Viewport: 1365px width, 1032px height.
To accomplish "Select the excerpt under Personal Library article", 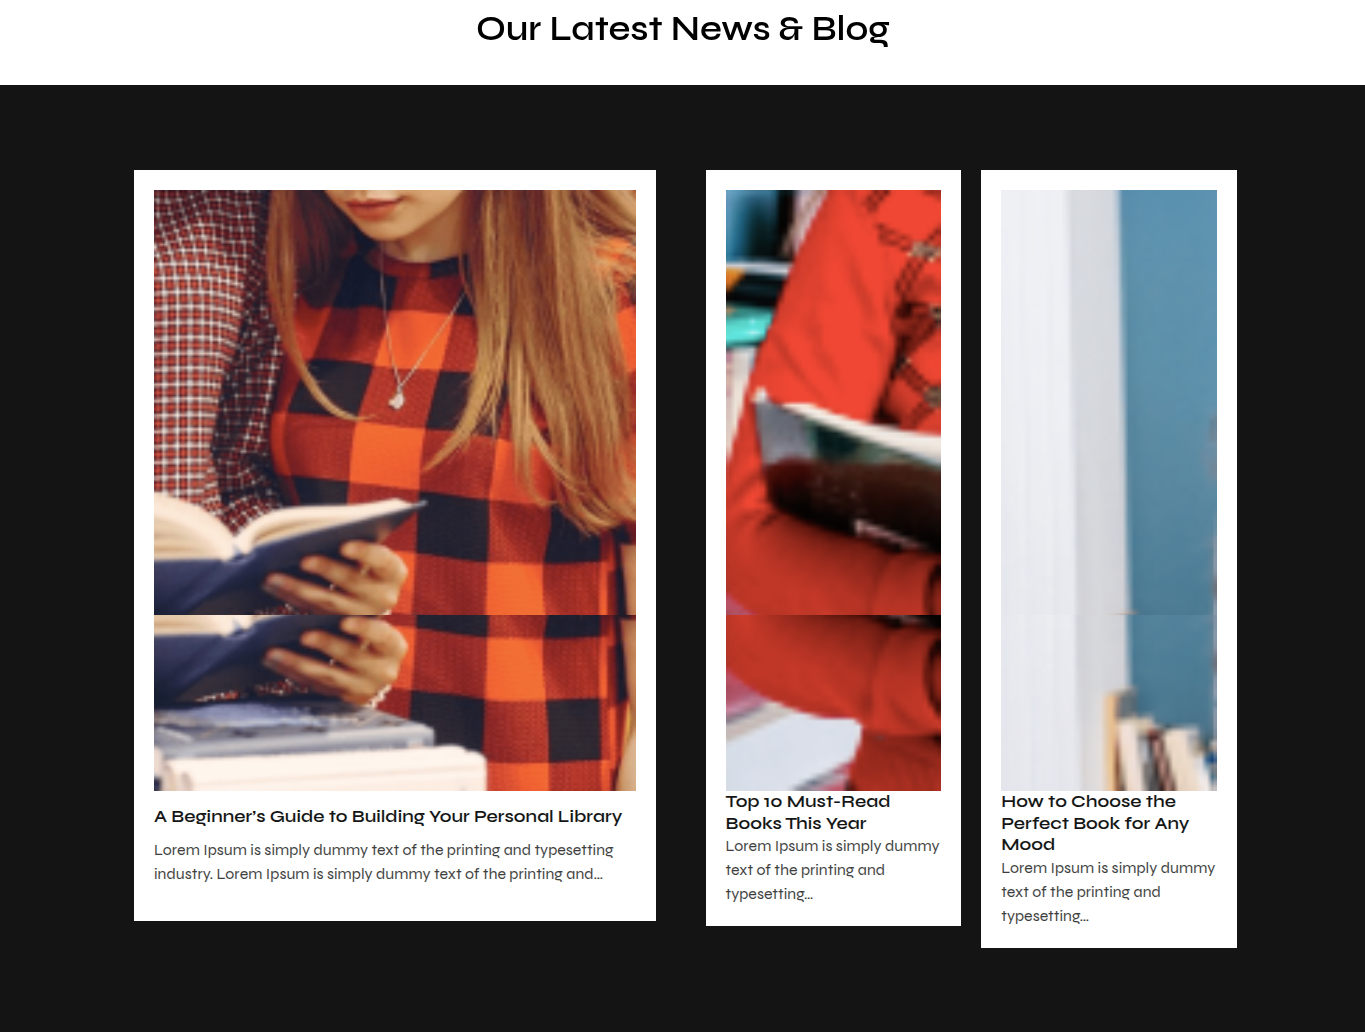I will point(384,862).
